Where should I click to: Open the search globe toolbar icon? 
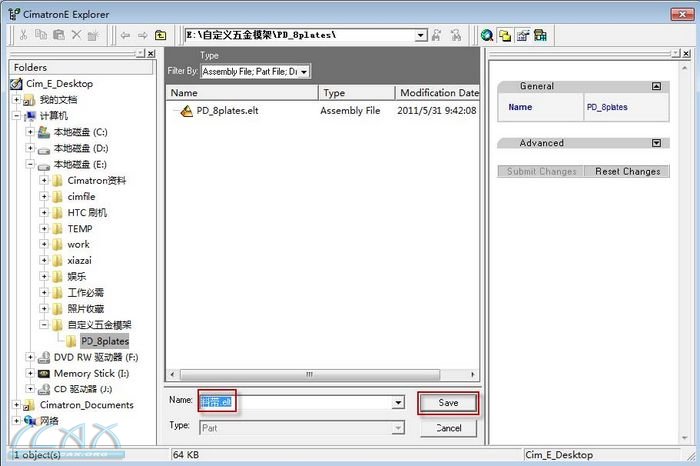tap(487, 35)
